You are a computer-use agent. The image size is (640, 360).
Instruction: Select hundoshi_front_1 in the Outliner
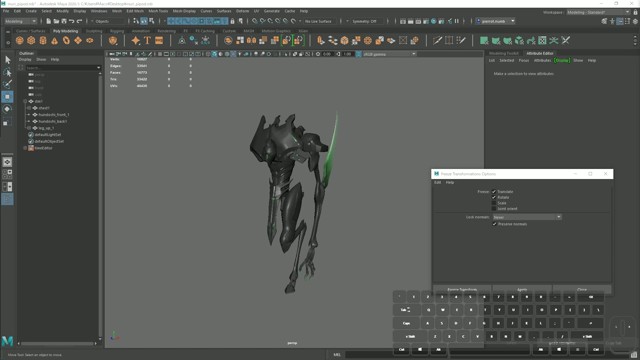53,115
